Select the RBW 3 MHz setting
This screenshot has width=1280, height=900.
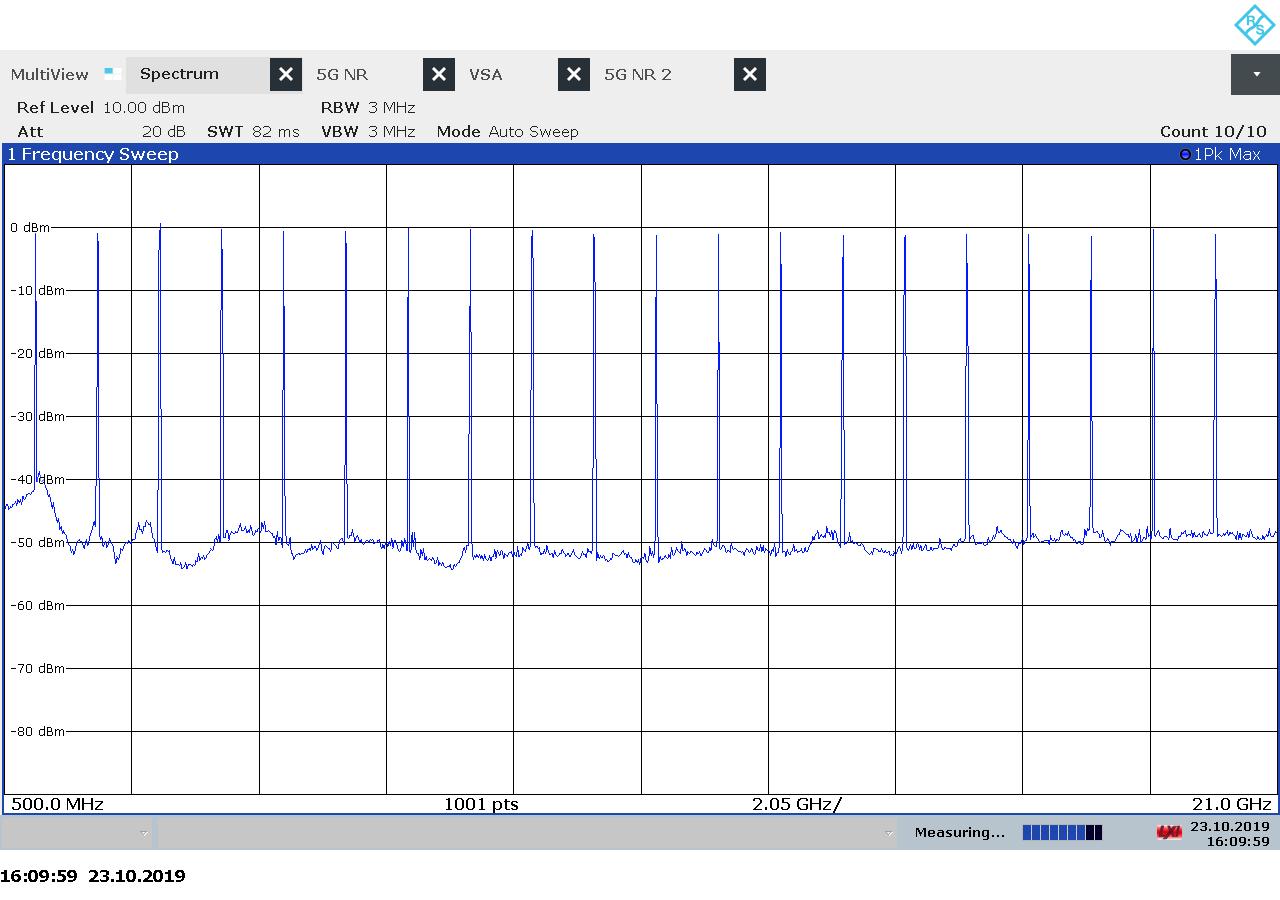tap(367, 108)
